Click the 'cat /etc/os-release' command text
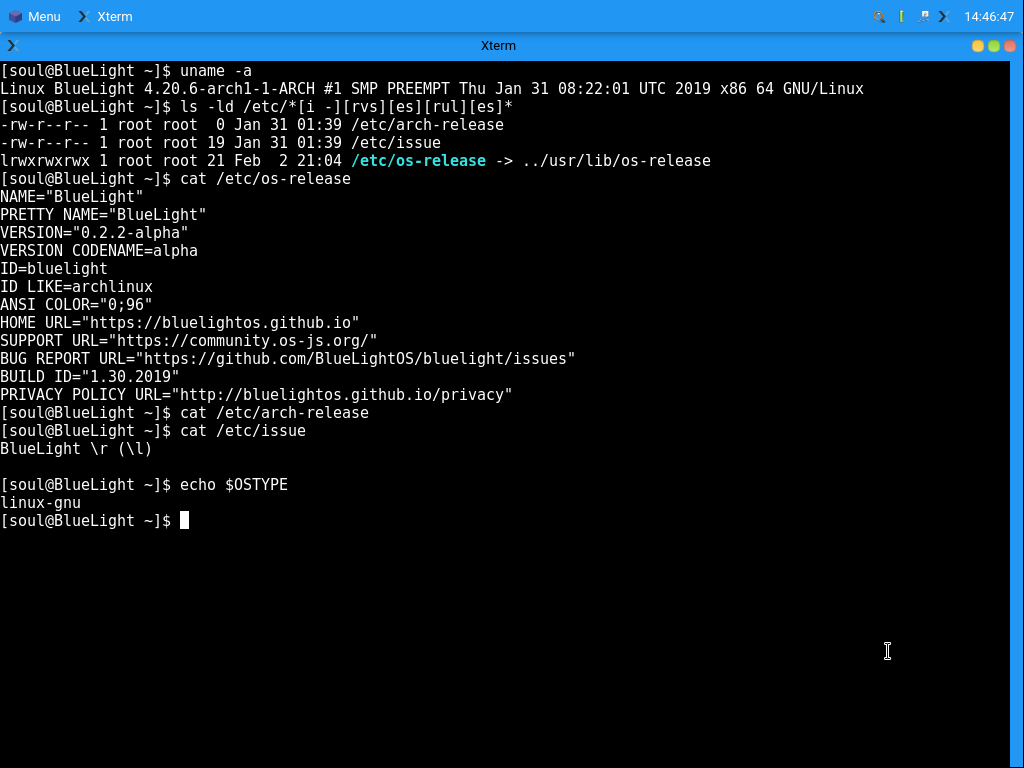Viewport: 1024px width, 768px height. click(x=265, y=178)
